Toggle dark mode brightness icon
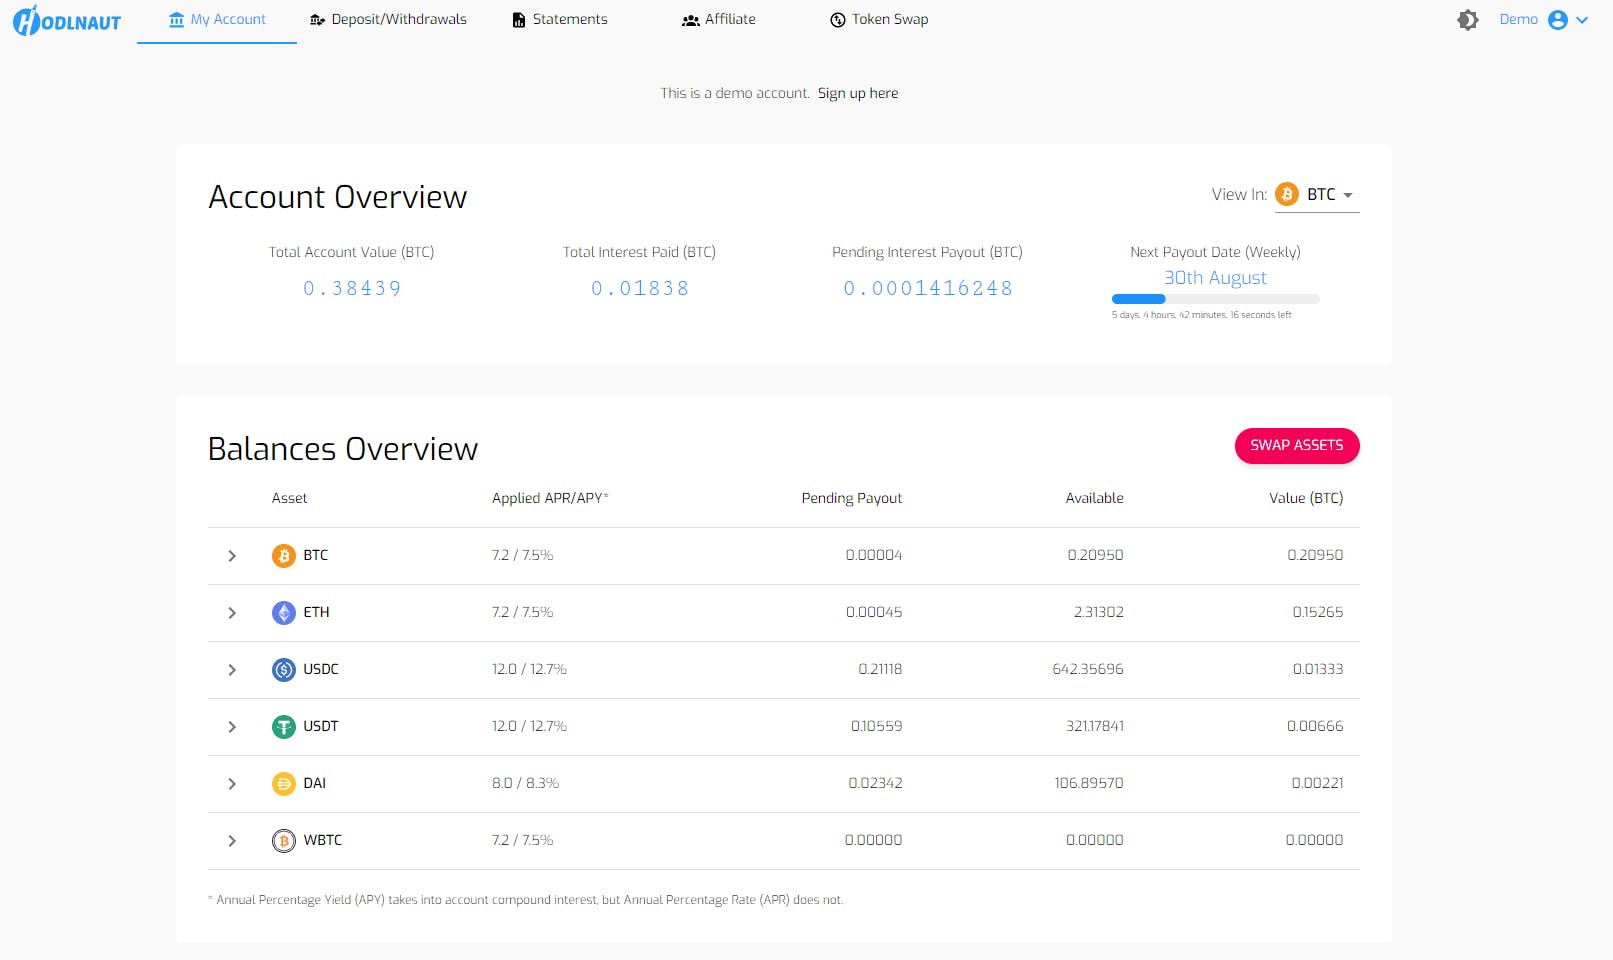Viewport: 1613px width, 960px height. [1468, 20]
